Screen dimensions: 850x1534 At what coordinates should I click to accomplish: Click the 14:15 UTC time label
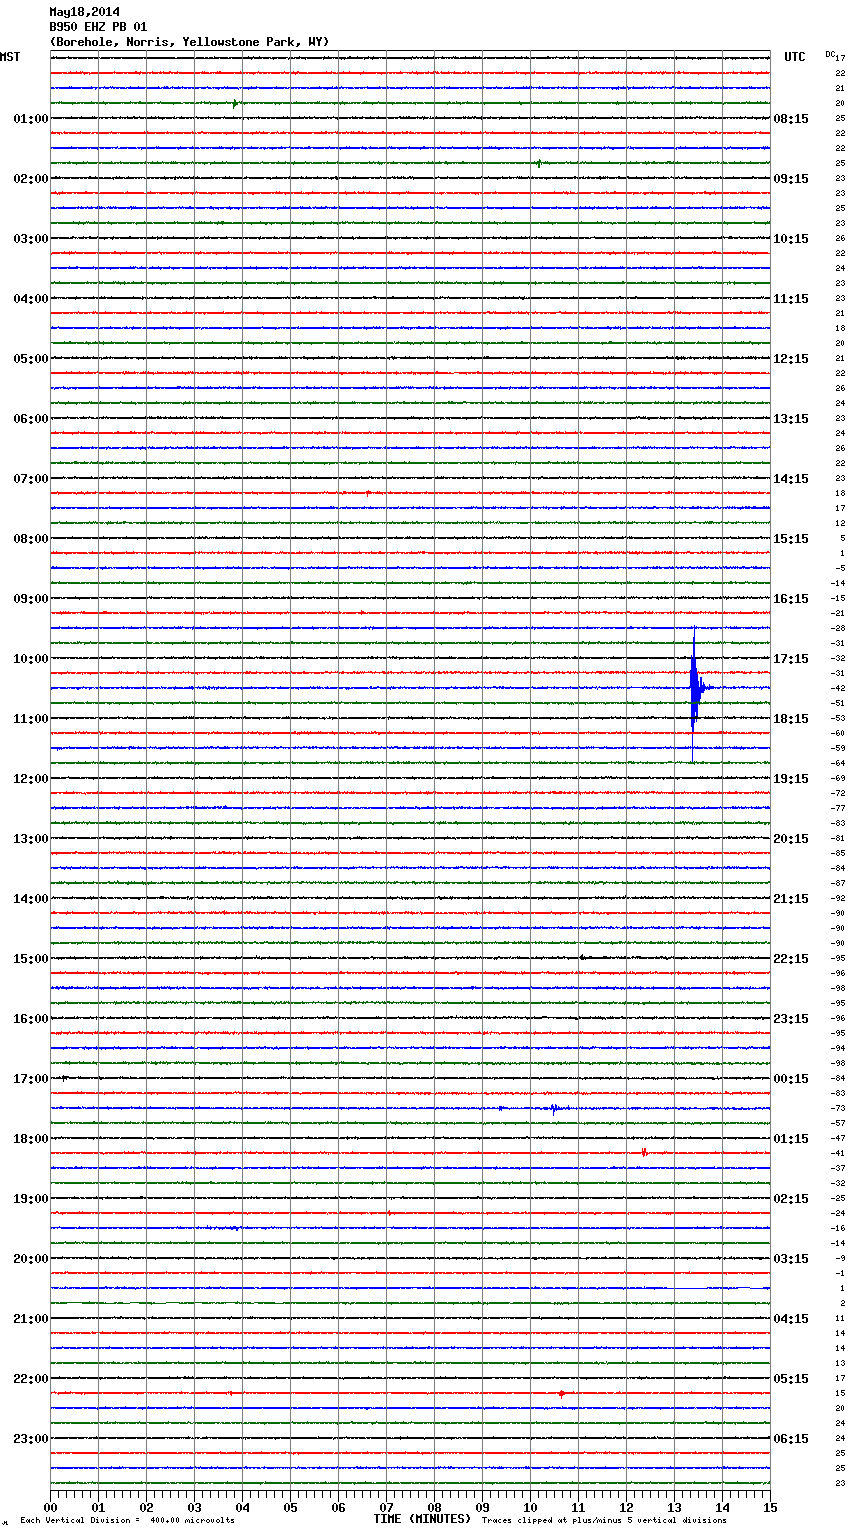pos(791,479)
